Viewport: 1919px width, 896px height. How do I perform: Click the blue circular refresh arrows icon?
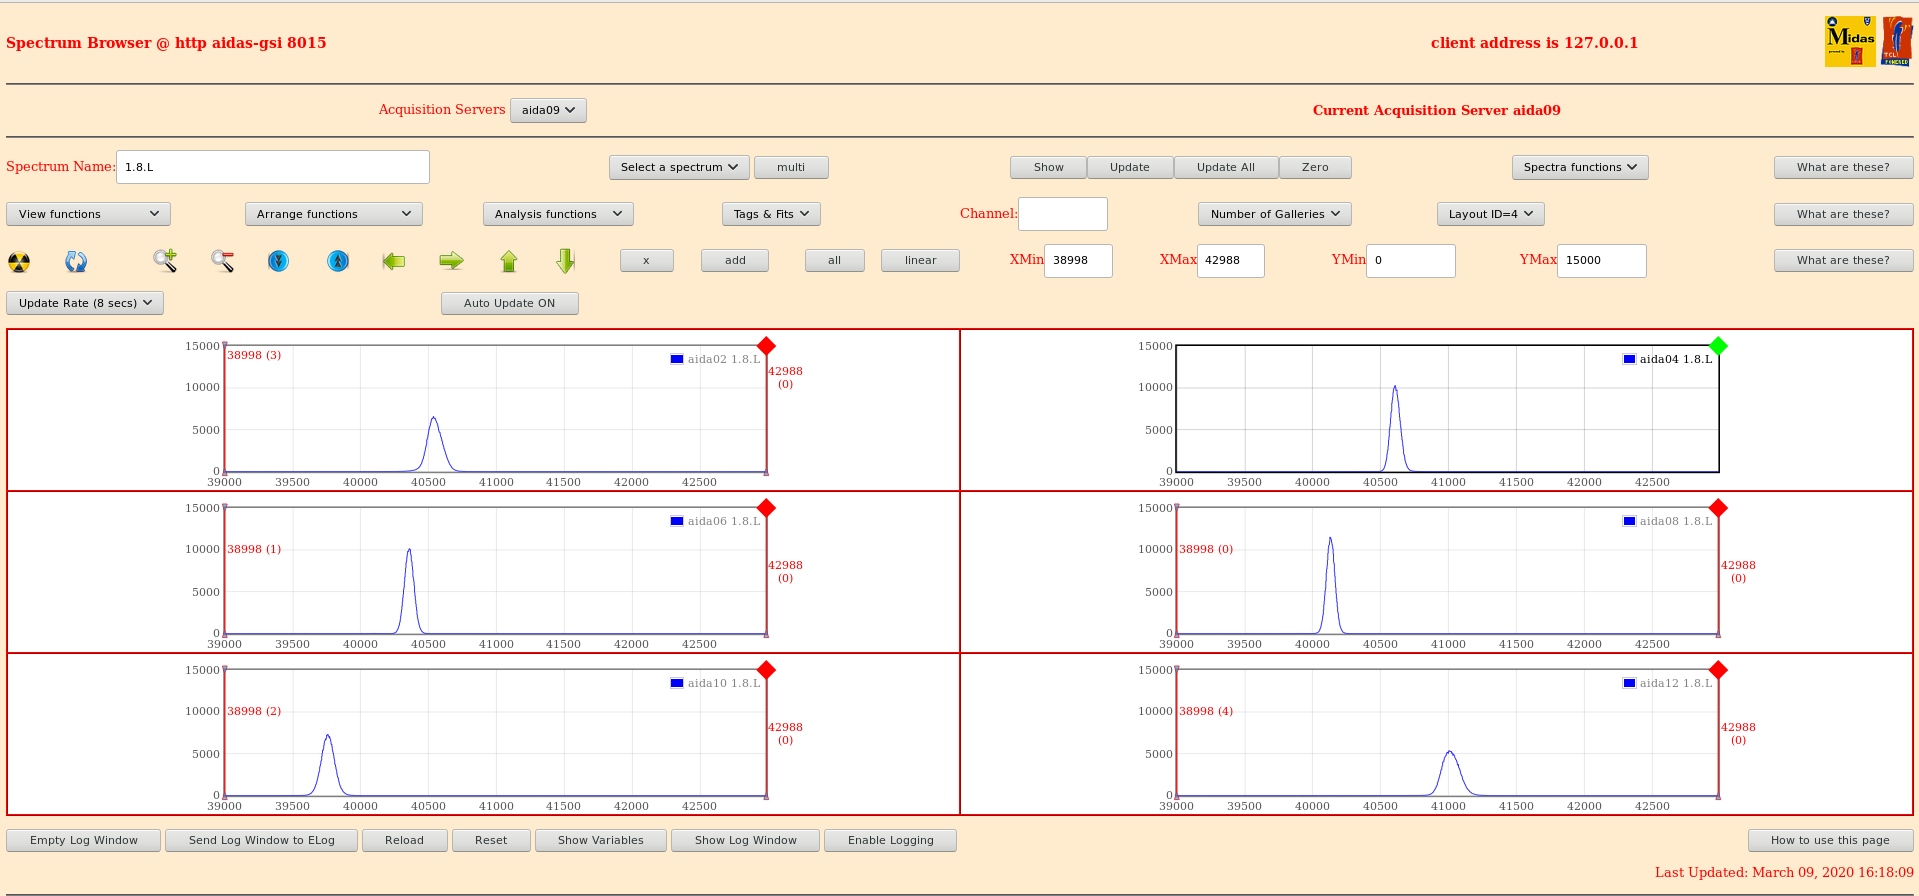click(76, 261)
